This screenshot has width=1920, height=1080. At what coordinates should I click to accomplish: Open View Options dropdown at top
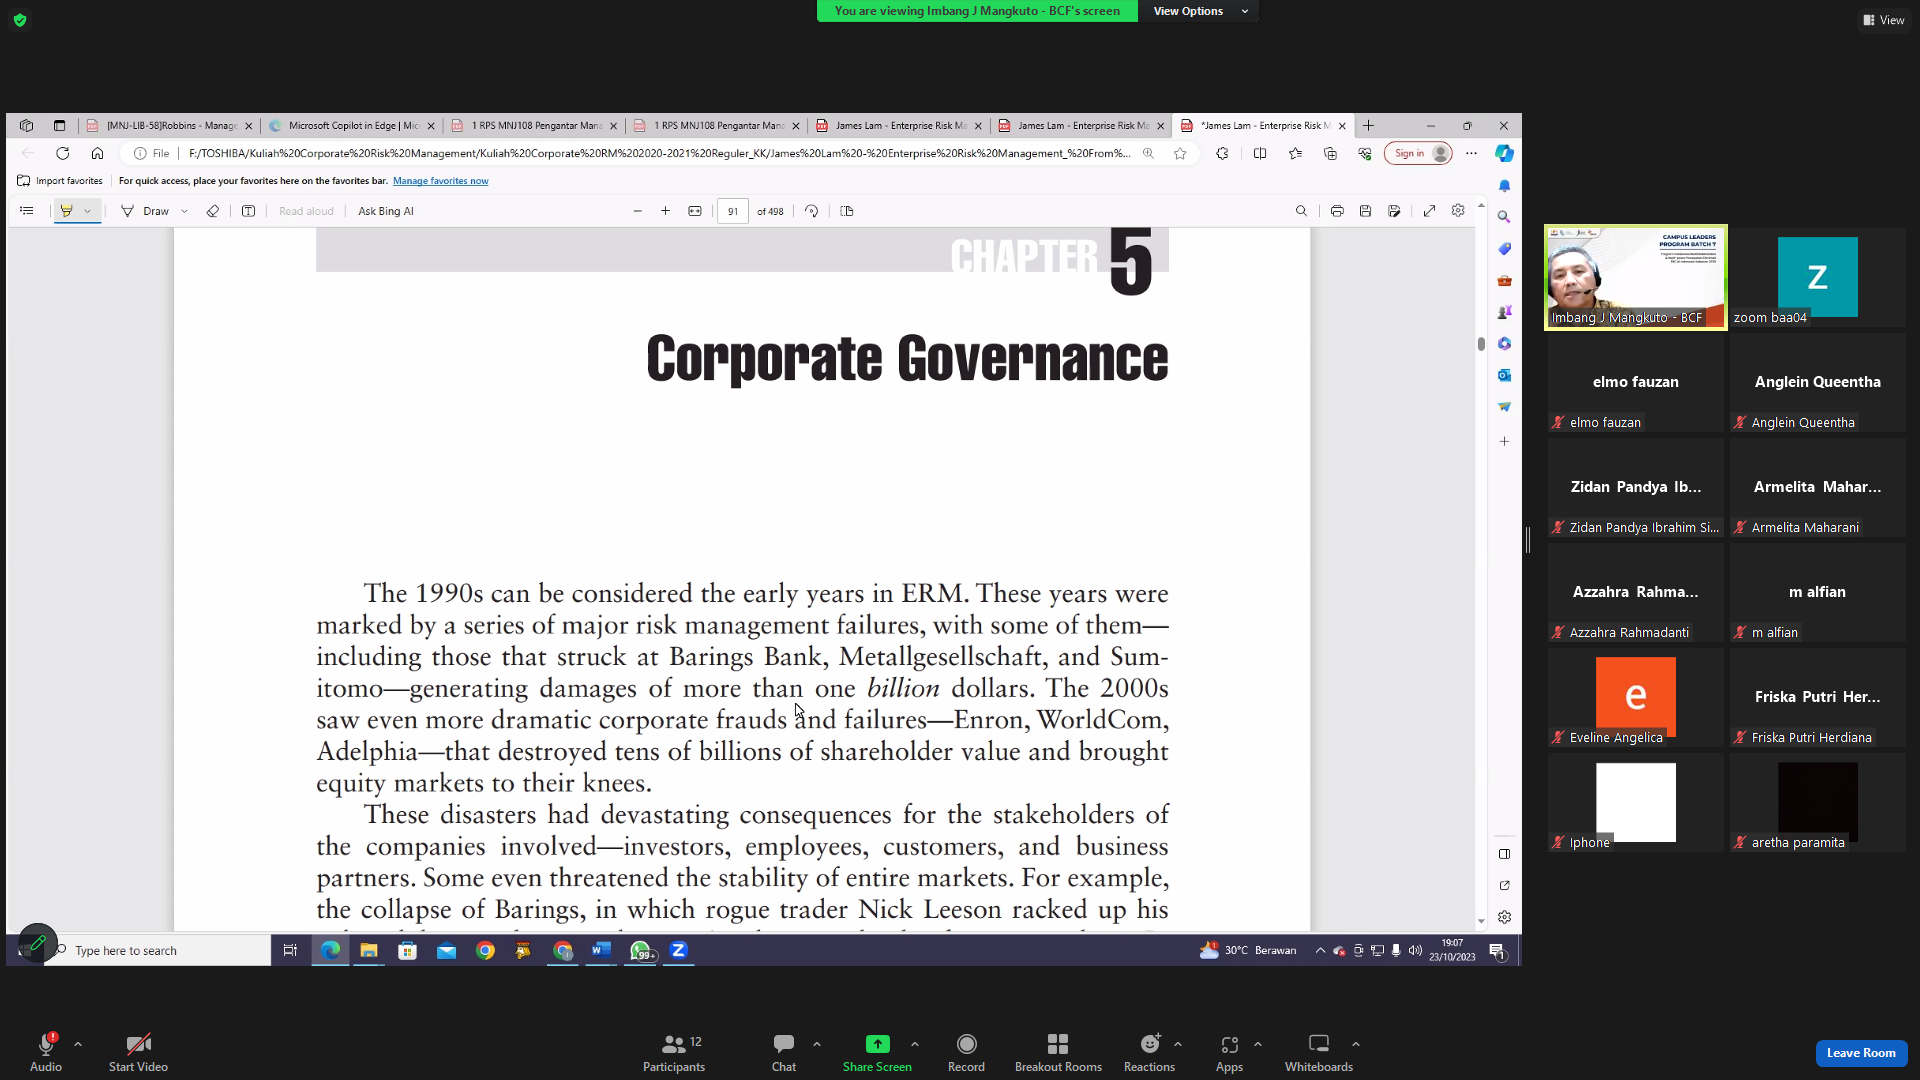pos(1199,11)
